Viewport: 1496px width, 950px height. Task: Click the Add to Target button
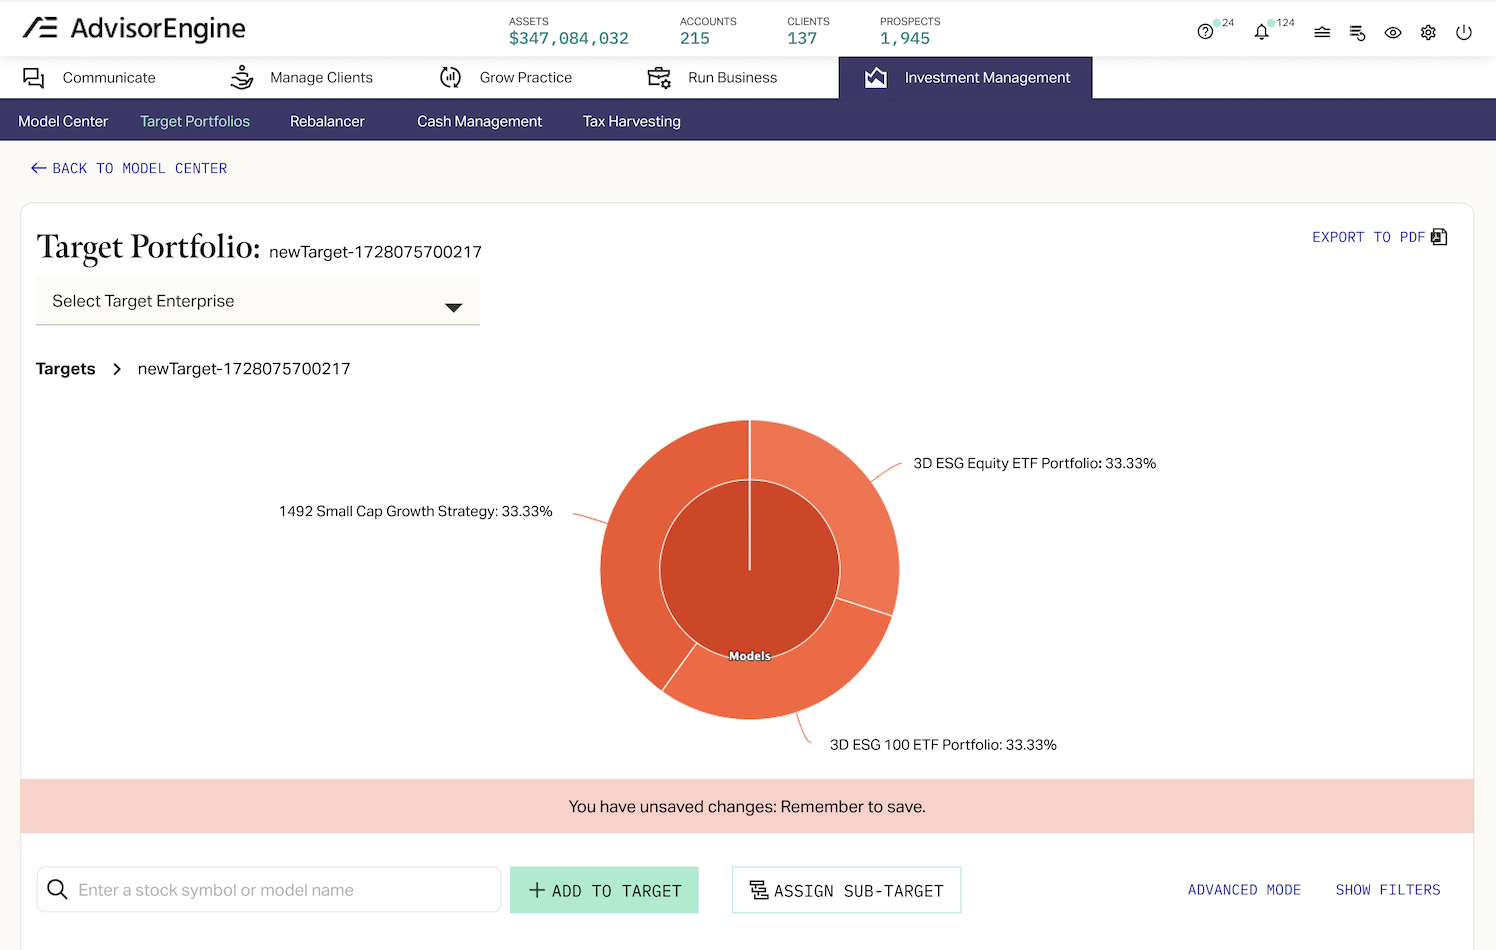604,890
